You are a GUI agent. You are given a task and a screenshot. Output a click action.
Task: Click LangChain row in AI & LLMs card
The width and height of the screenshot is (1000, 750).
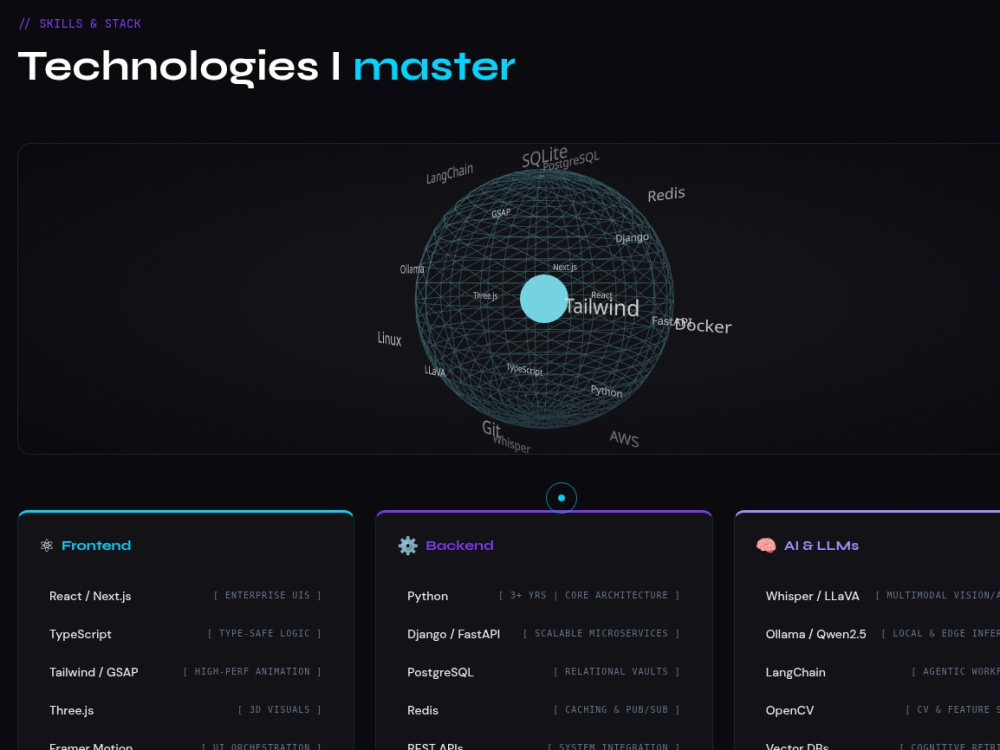[x=883, y=672]
